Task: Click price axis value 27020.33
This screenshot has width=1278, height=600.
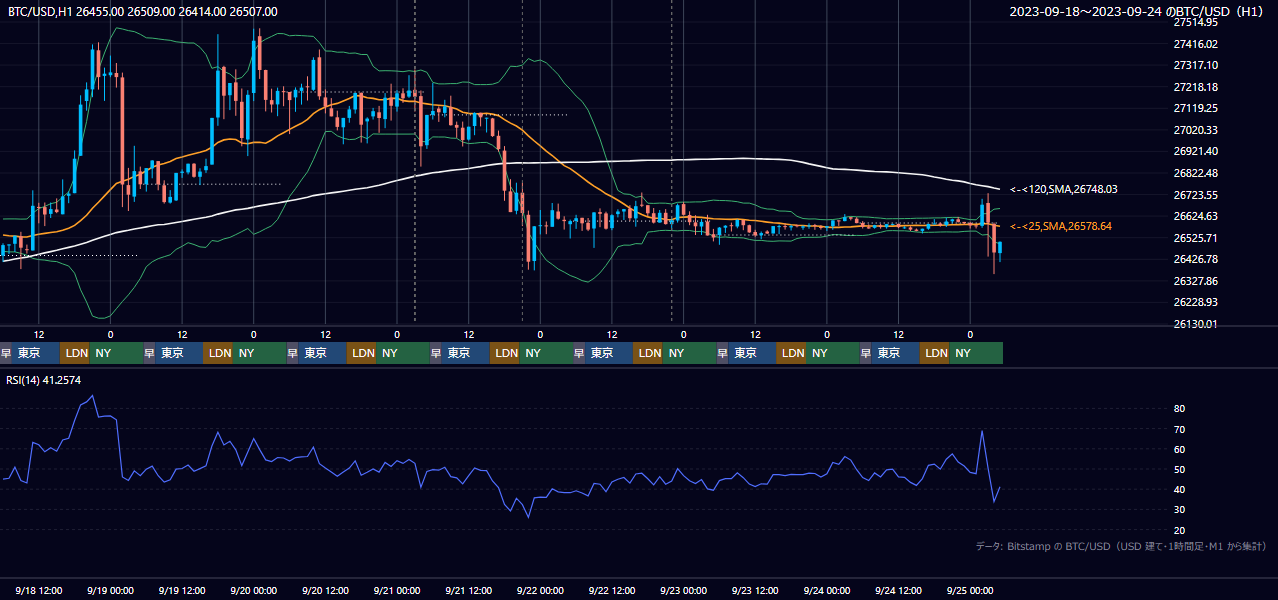Action: (x=1195, y=130)
